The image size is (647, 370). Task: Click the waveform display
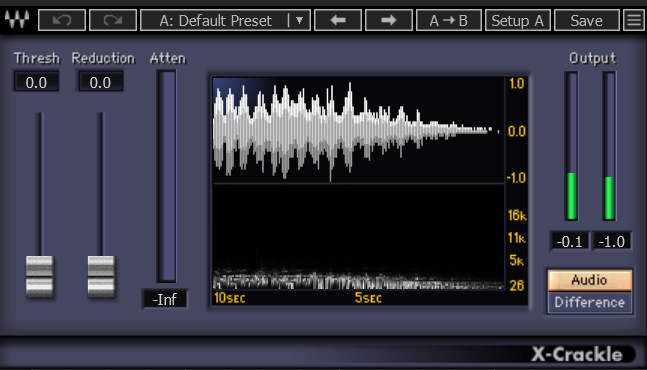[x=358, y=130]
